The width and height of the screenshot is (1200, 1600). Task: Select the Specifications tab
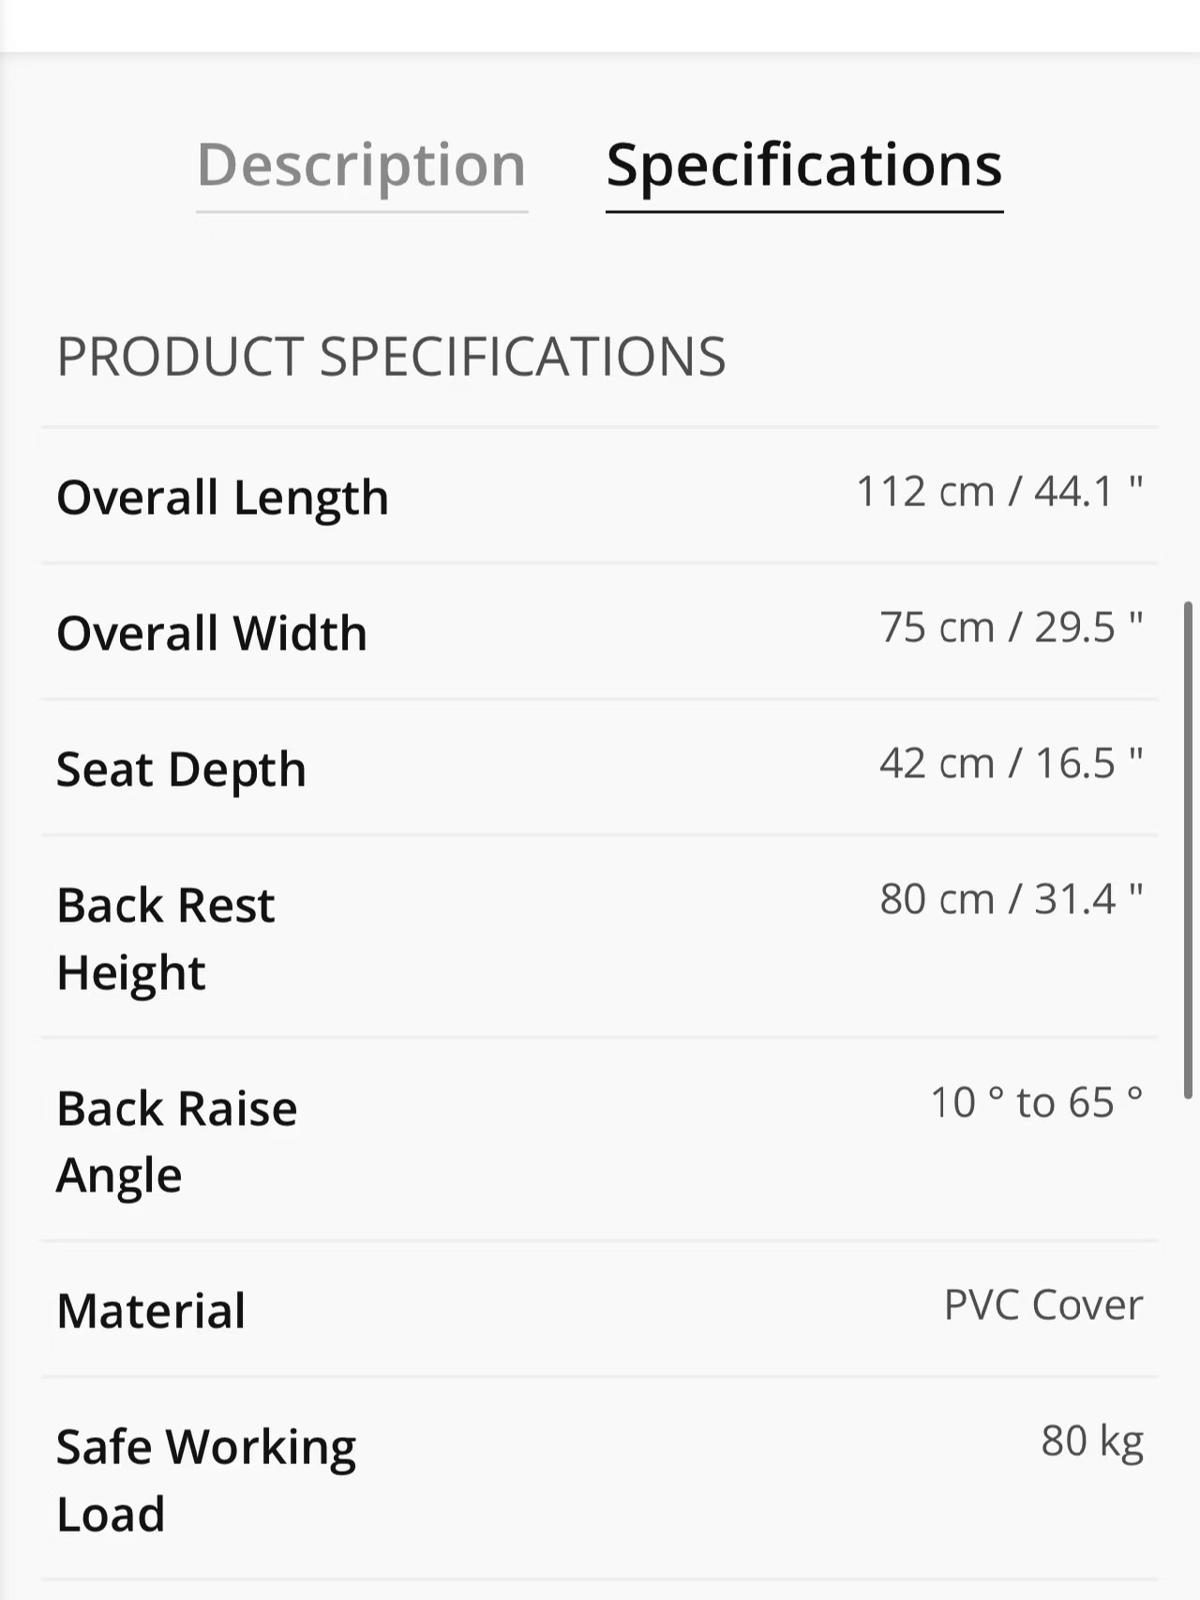(804, 165)
